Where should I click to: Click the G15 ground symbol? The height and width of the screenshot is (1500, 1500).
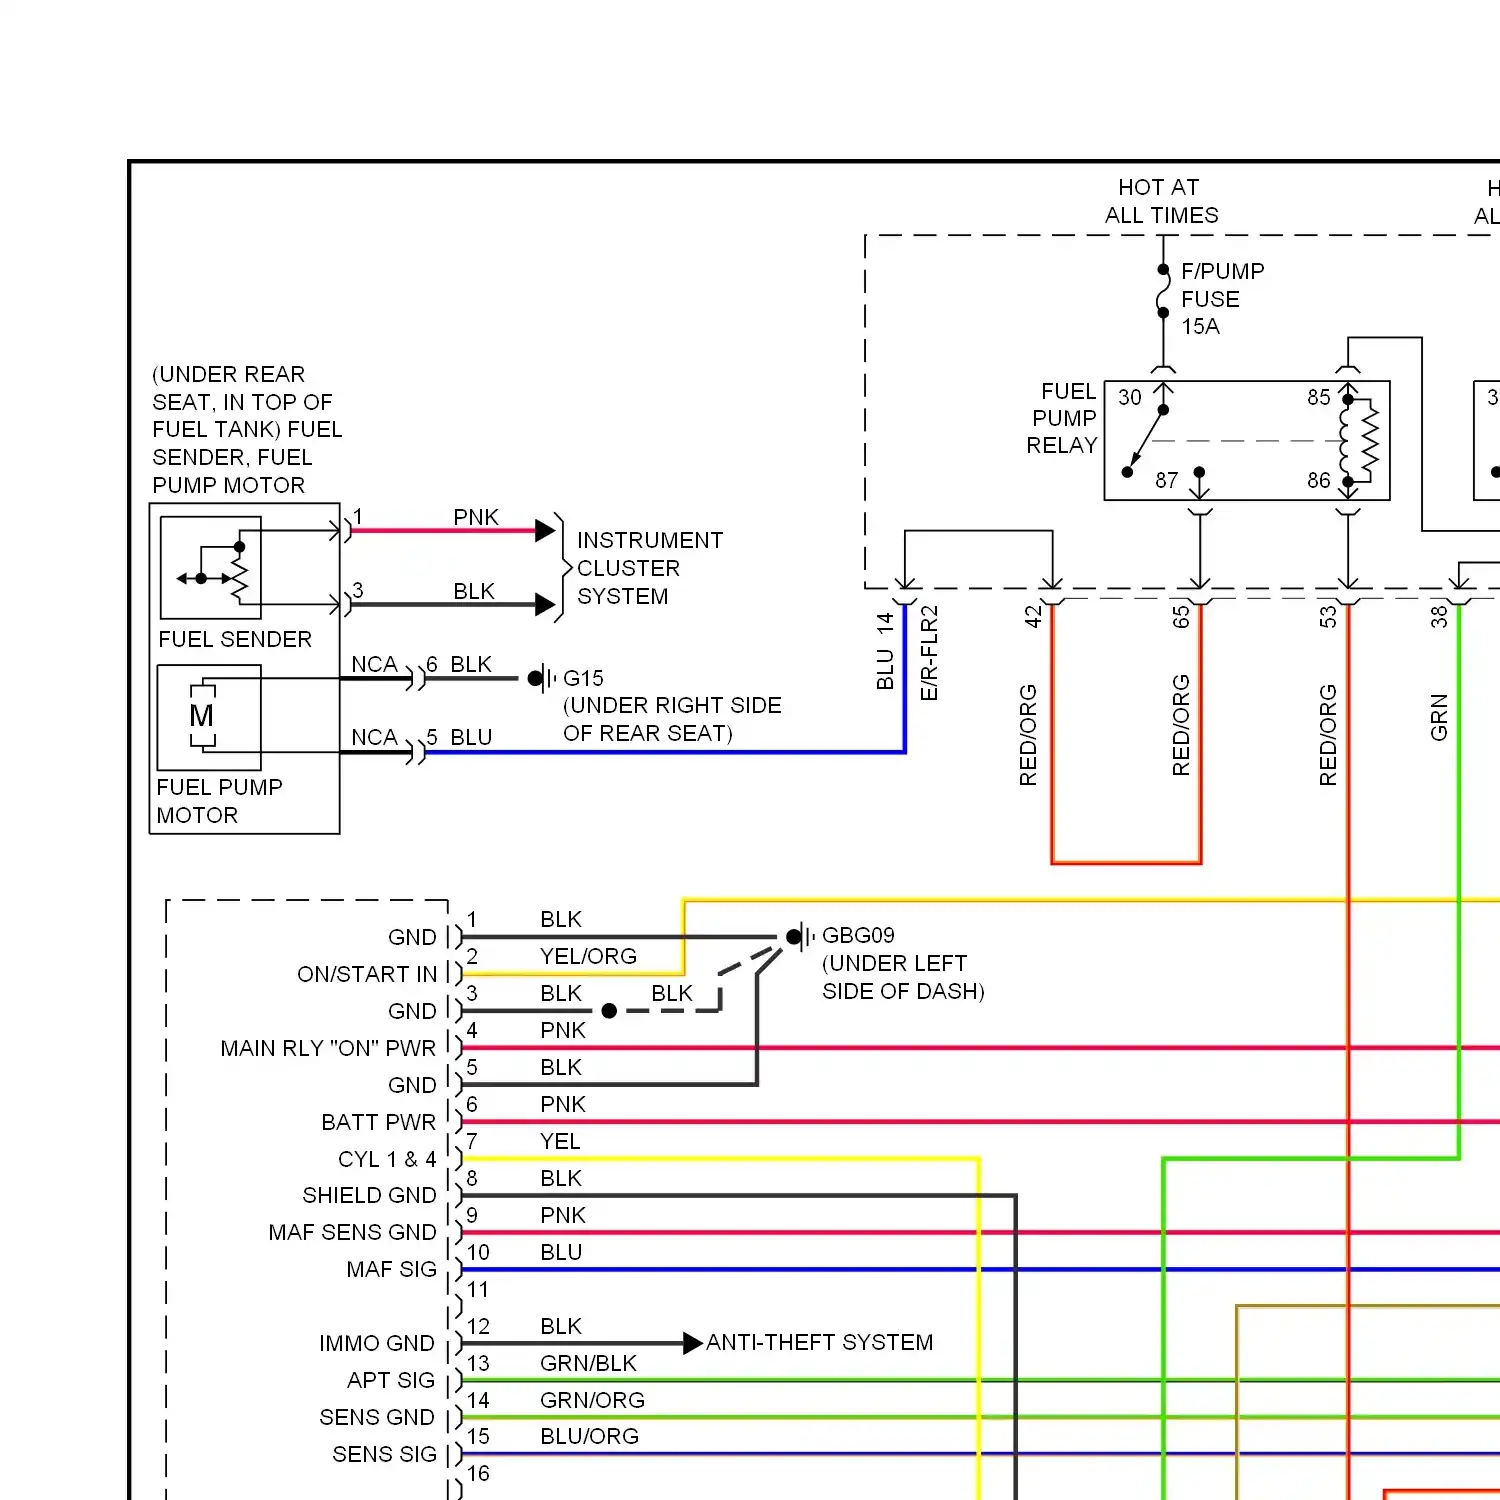click(541, 678)
